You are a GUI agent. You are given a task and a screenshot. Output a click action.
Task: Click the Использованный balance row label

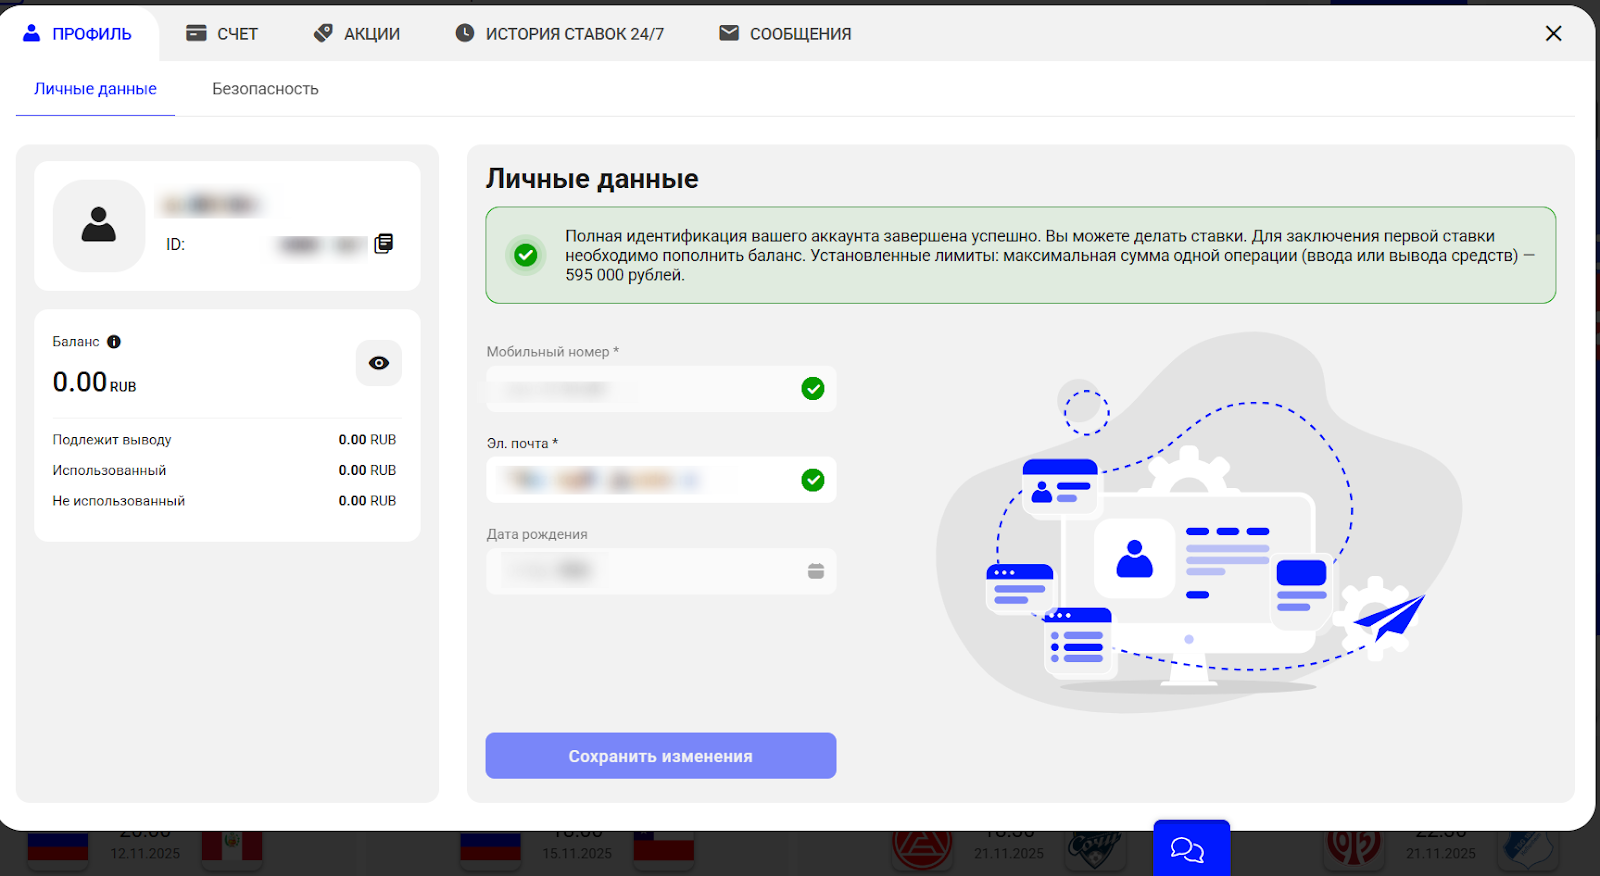109,470
